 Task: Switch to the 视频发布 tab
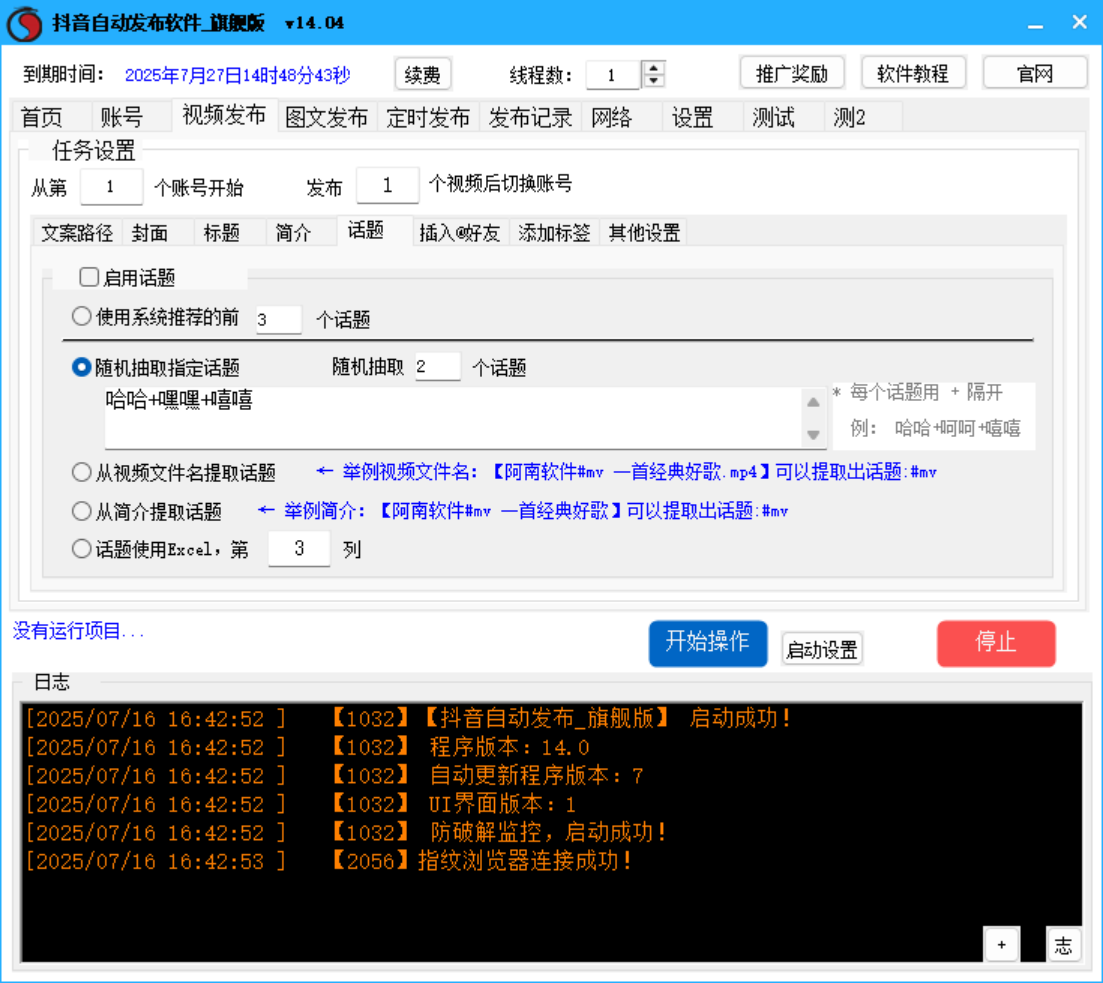224,115
